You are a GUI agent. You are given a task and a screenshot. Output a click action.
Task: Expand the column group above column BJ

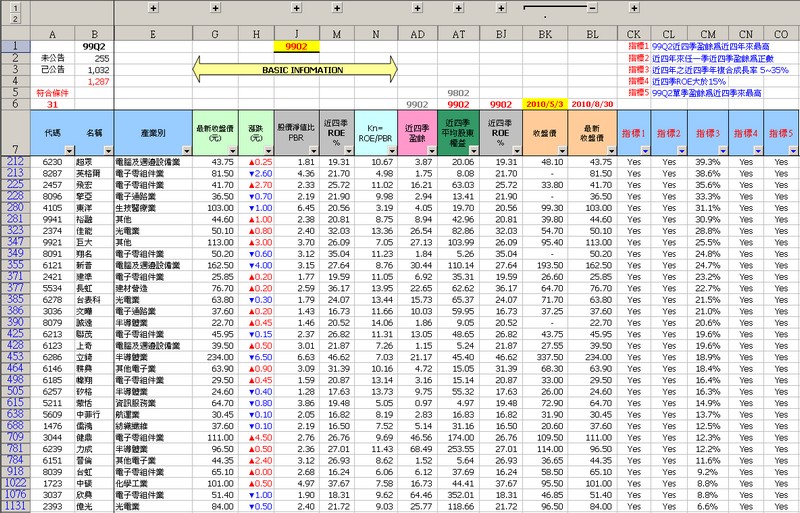tap(501, 8)
